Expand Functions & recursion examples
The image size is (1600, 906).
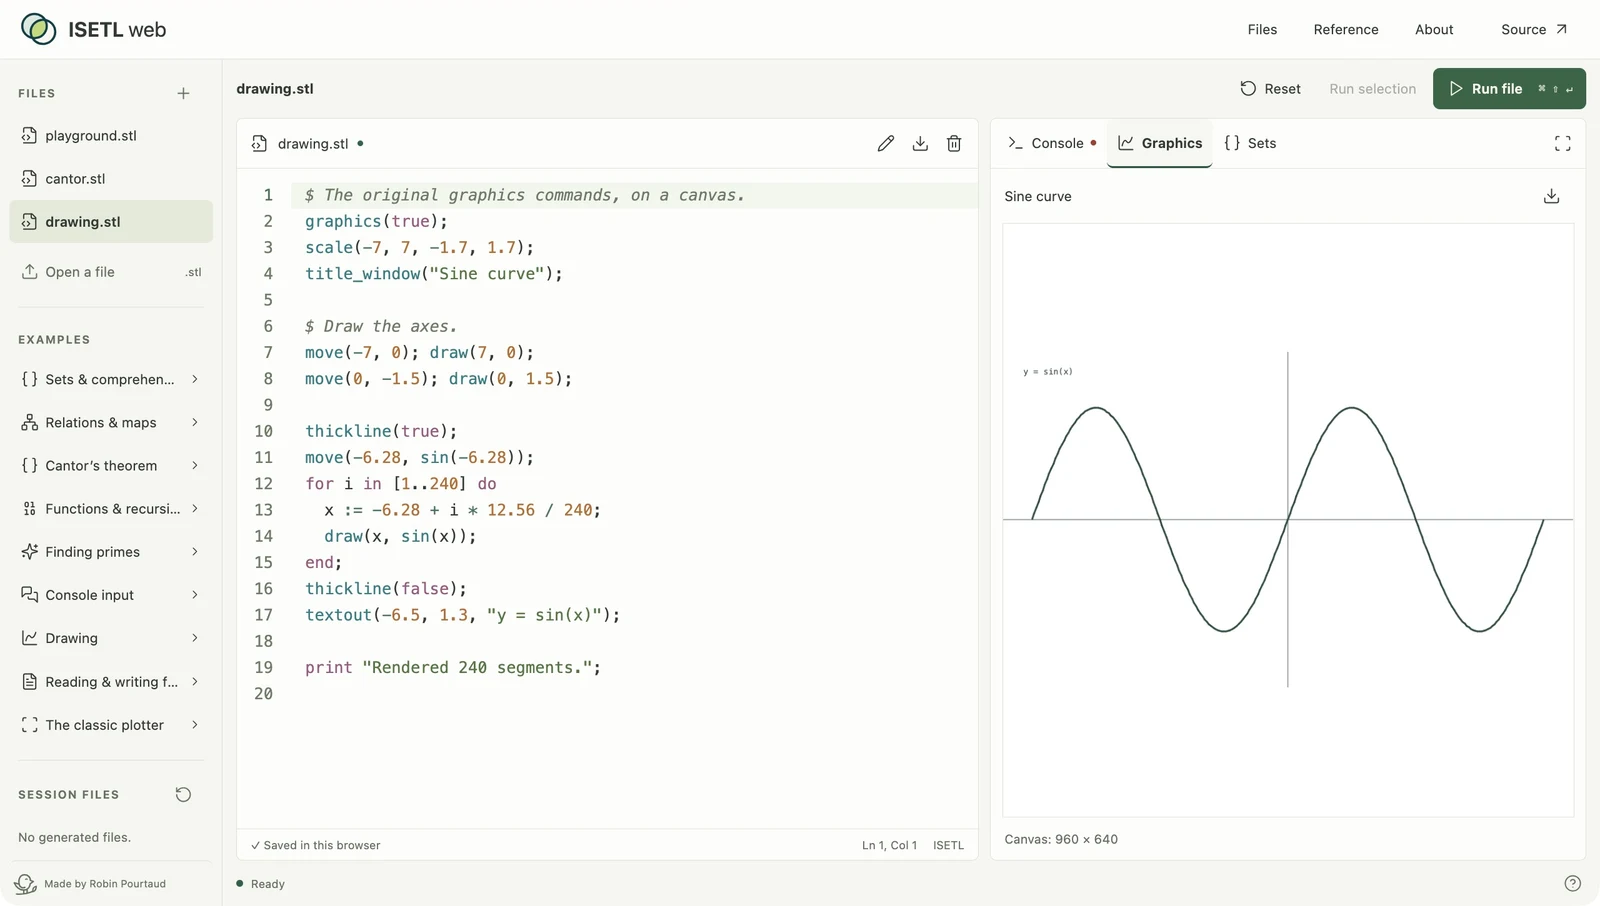click(x=111, y=508)
